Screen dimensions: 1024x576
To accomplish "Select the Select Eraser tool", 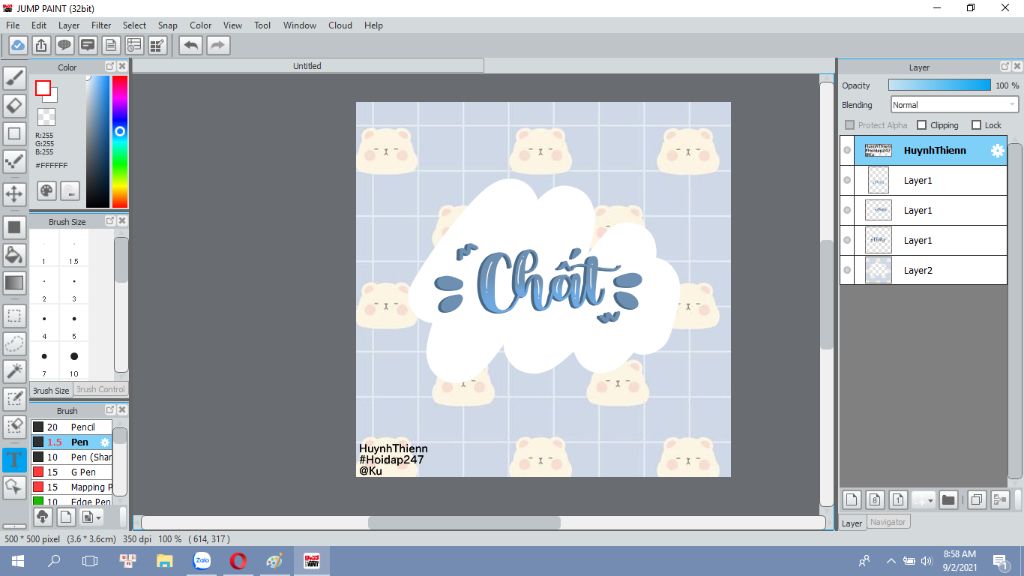I will pos(14,426).
